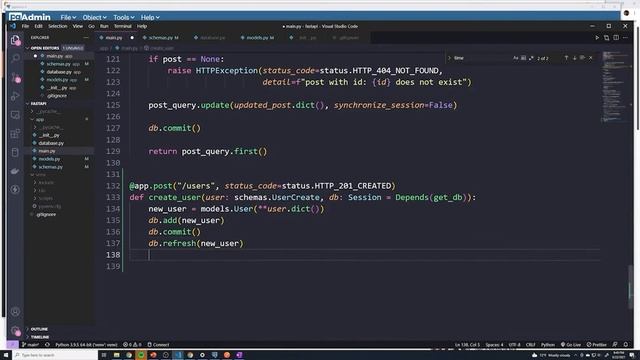The width and height of the screenshot is (640, 360).
Task: Open the VS Code Terminal menu
Action: [x=122, y=26]
